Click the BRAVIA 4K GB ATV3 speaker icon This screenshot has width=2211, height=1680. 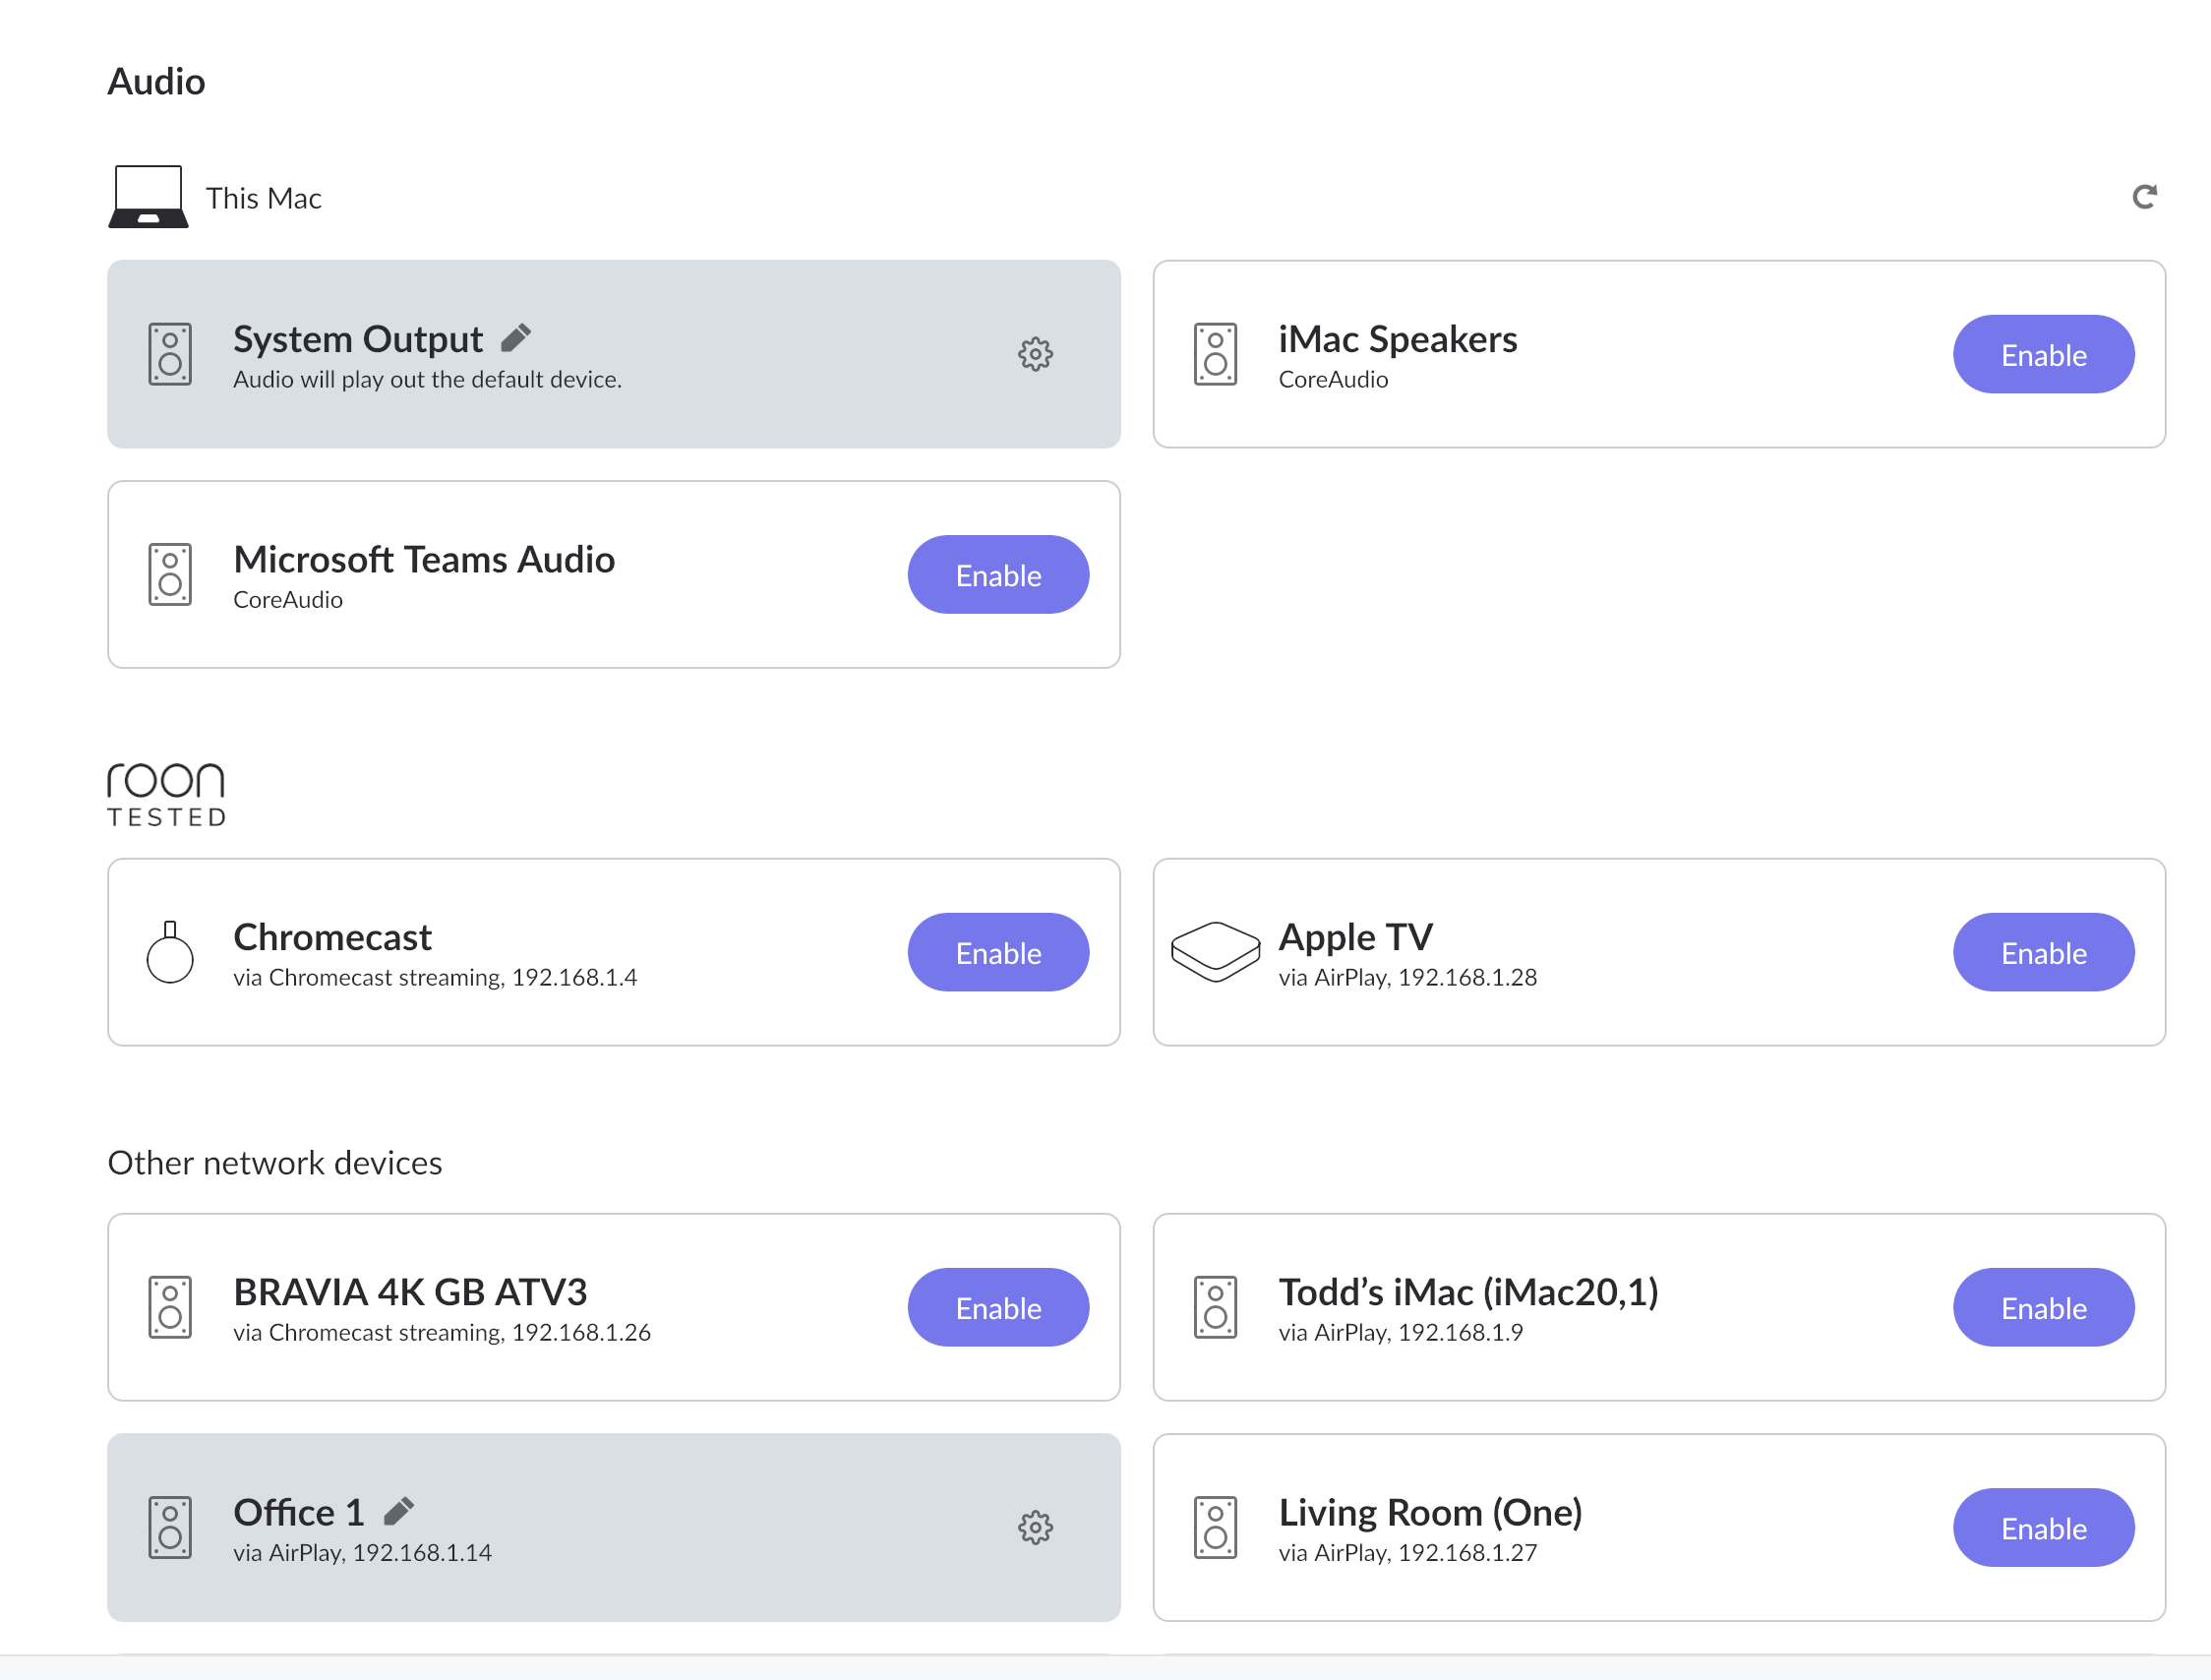[170, 1307]
